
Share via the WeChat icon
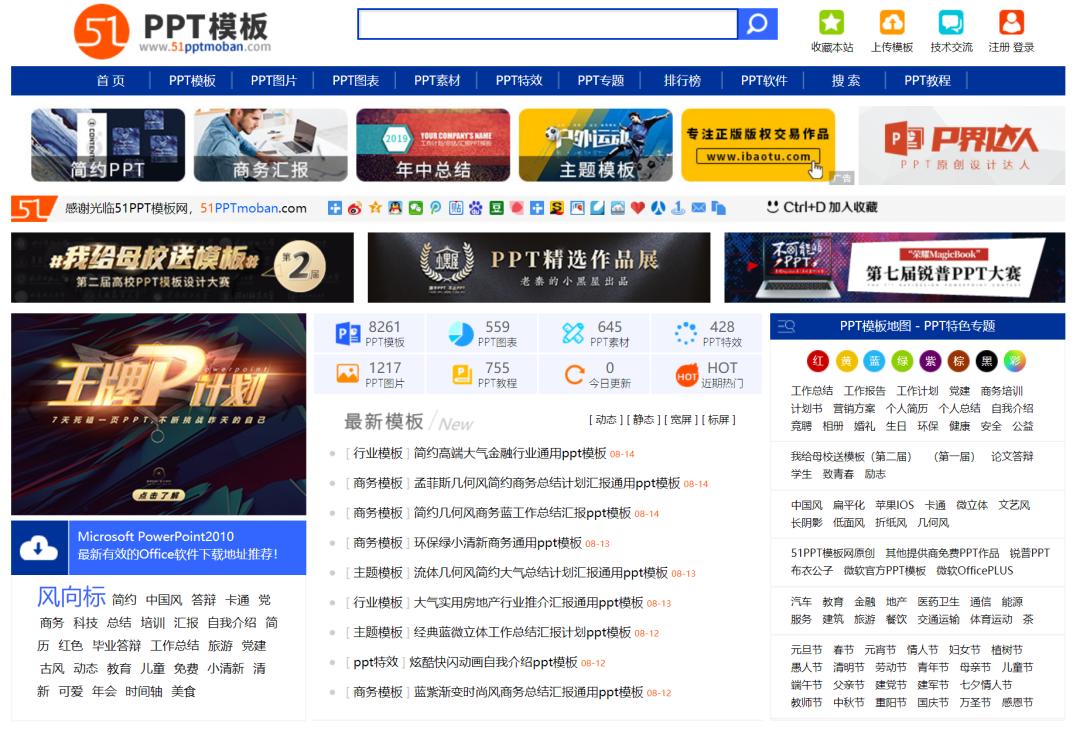(x=414, y=207)
